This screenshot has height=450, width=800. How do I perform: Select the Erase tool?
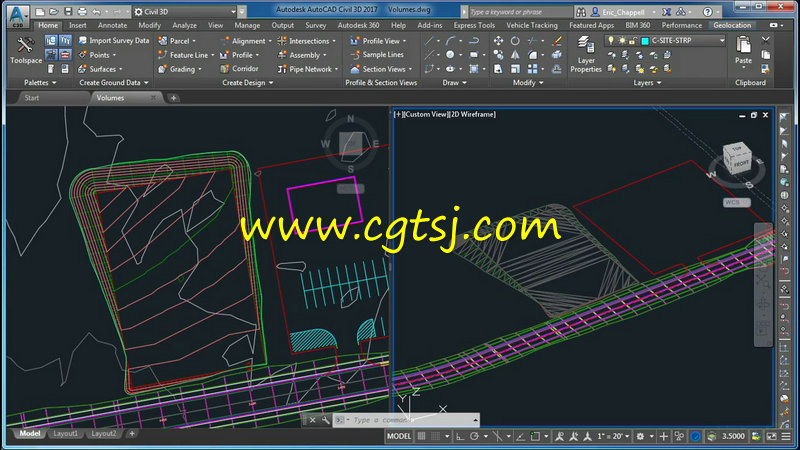coord(557,40)
